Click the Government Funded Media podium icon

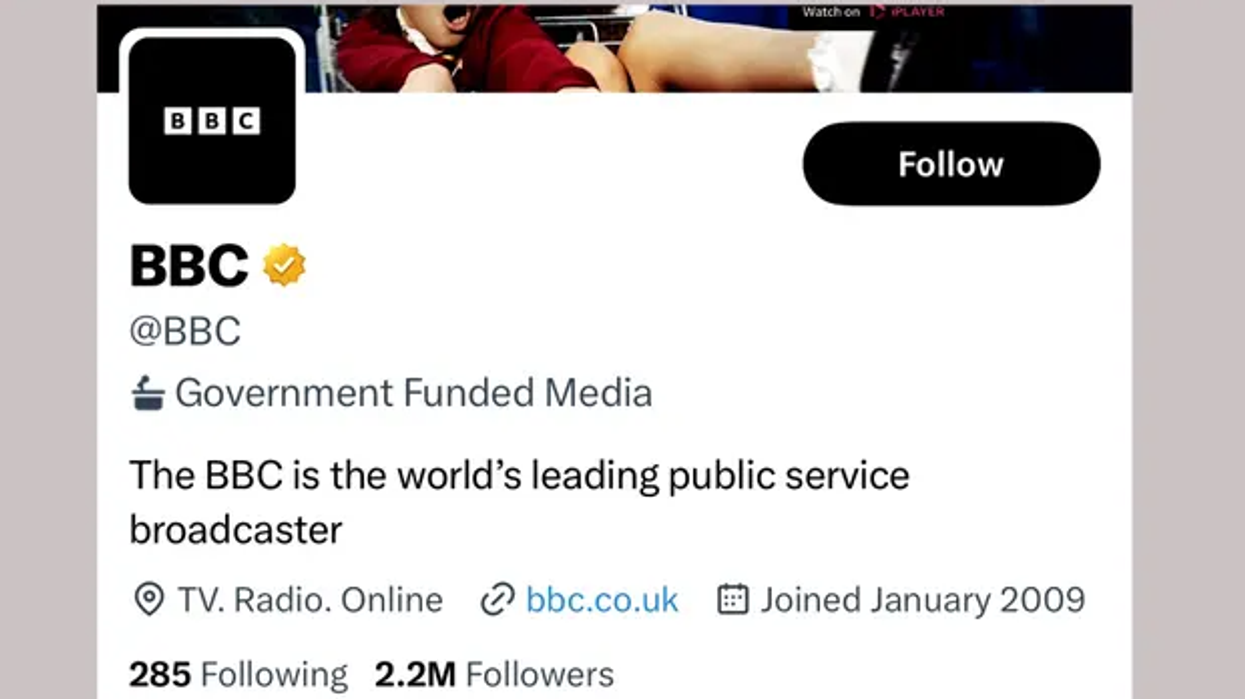coord(148,393)
